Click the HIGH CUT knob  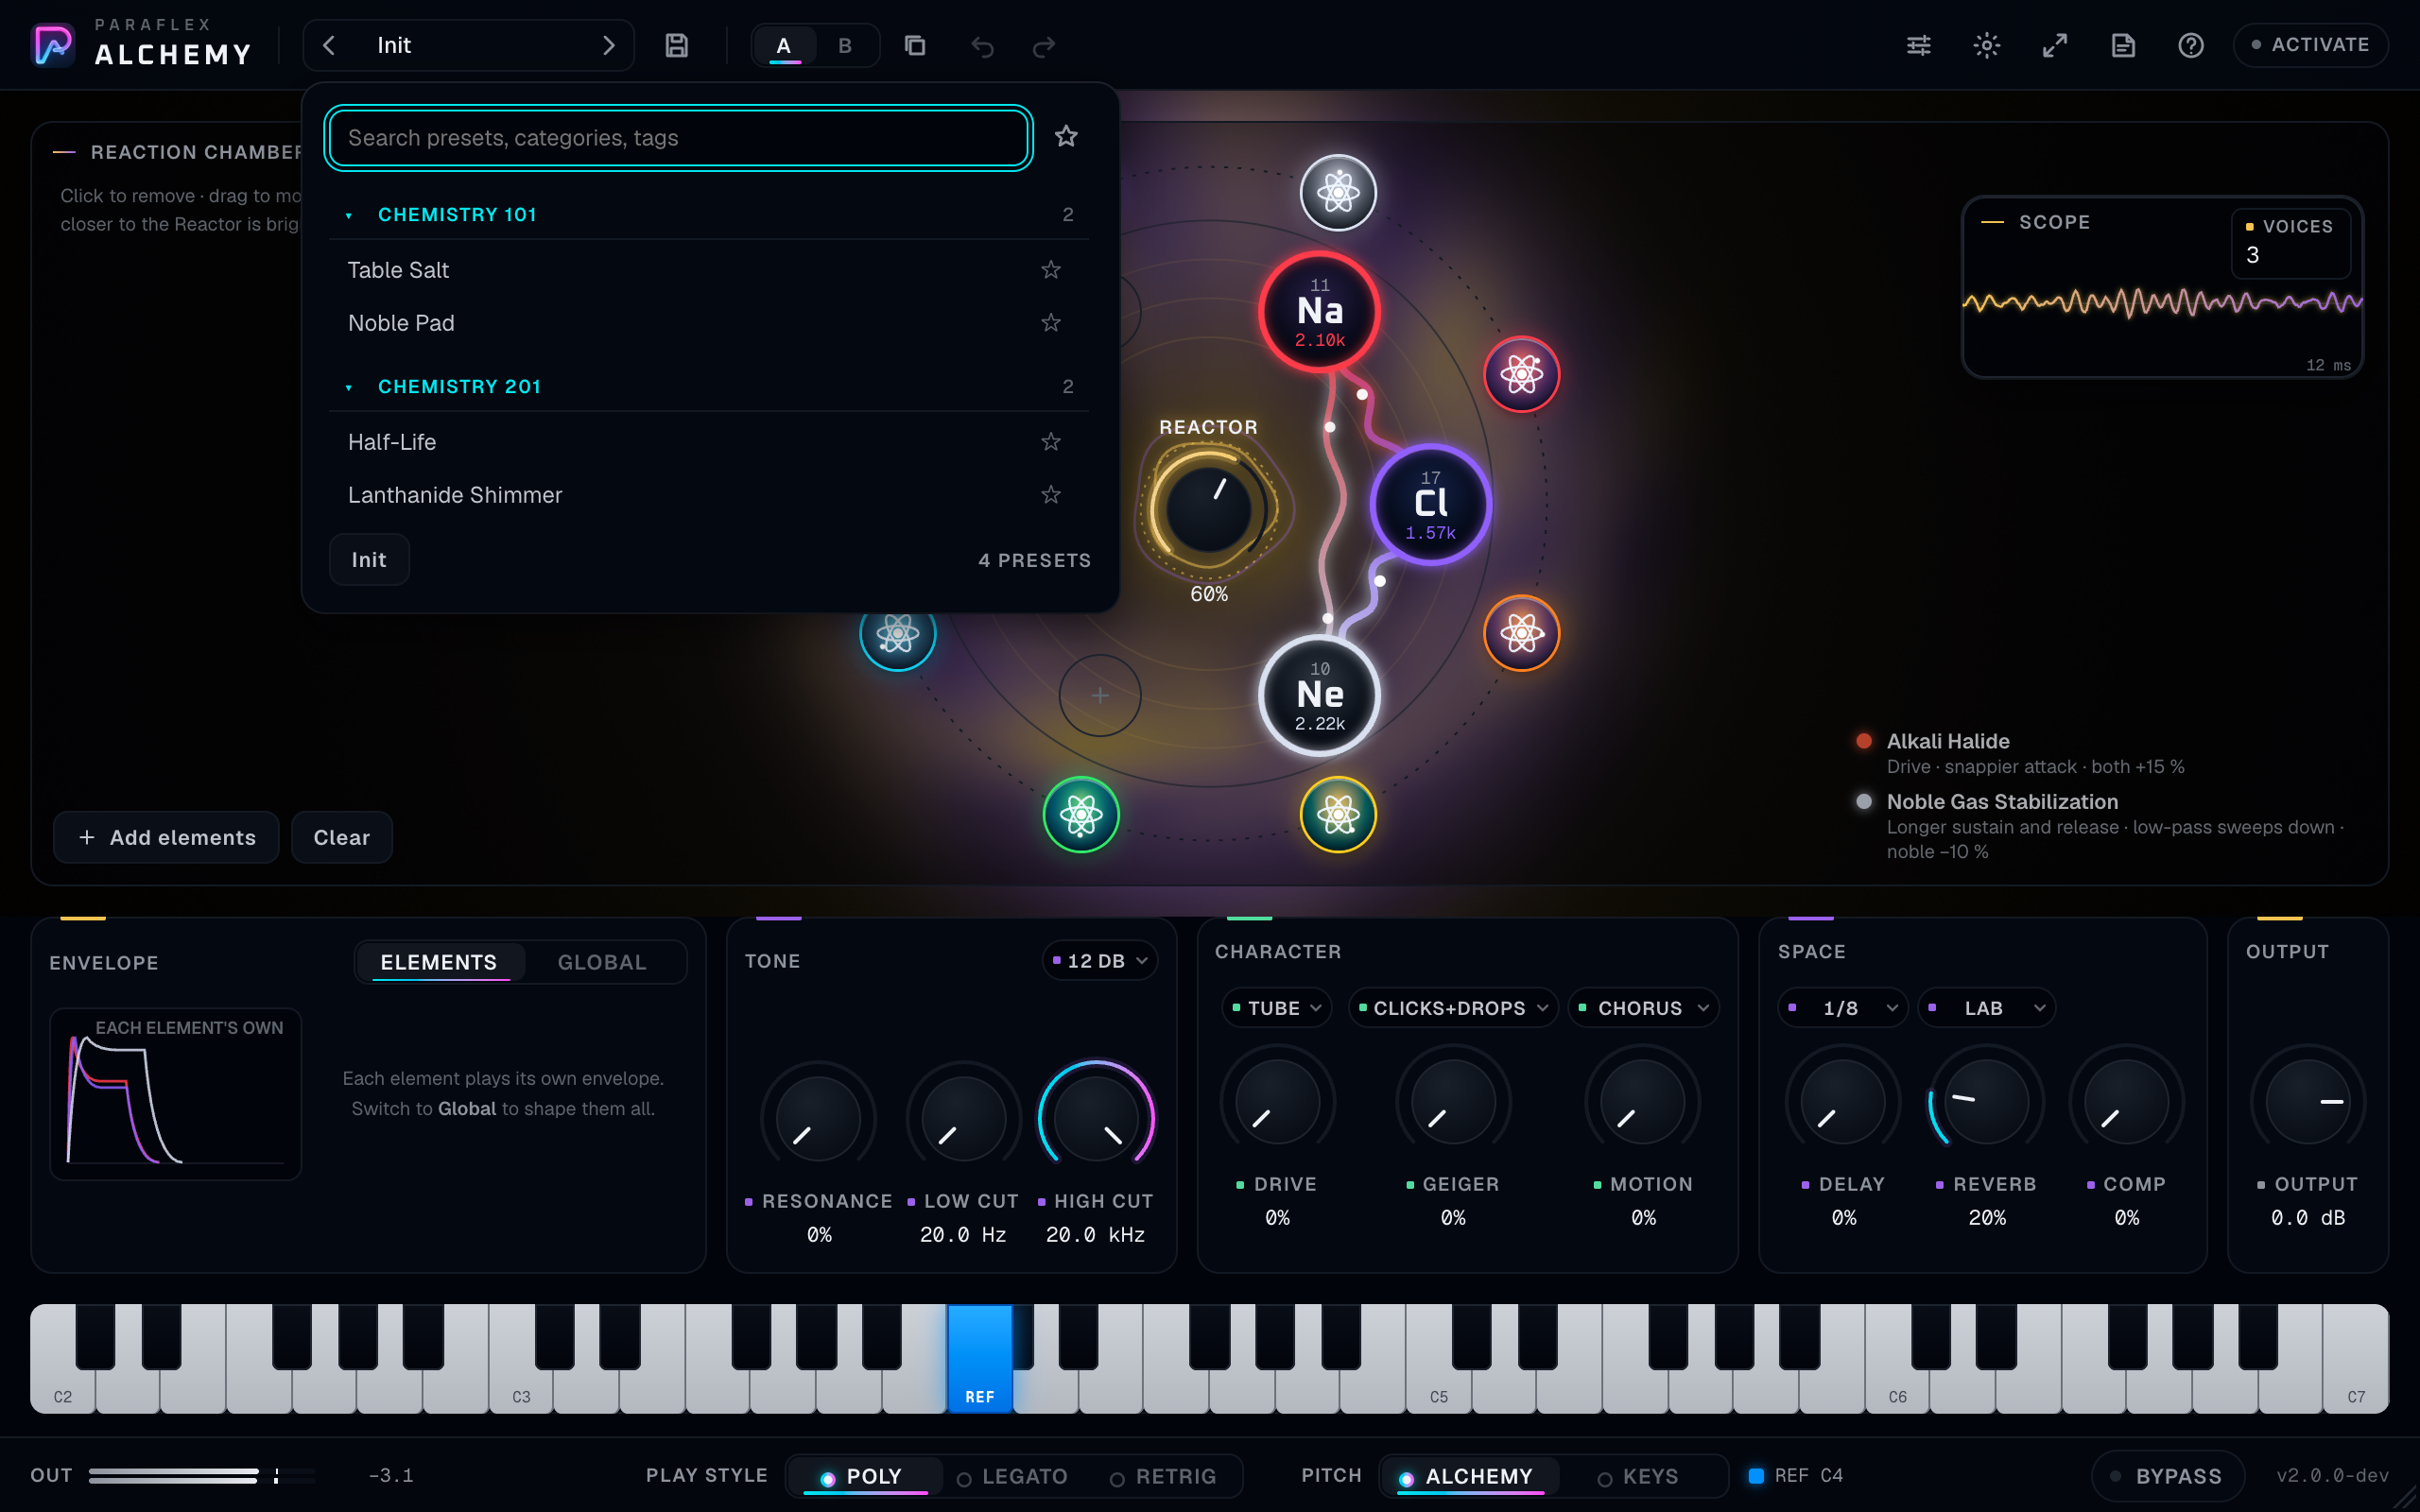[1096, 1118]
